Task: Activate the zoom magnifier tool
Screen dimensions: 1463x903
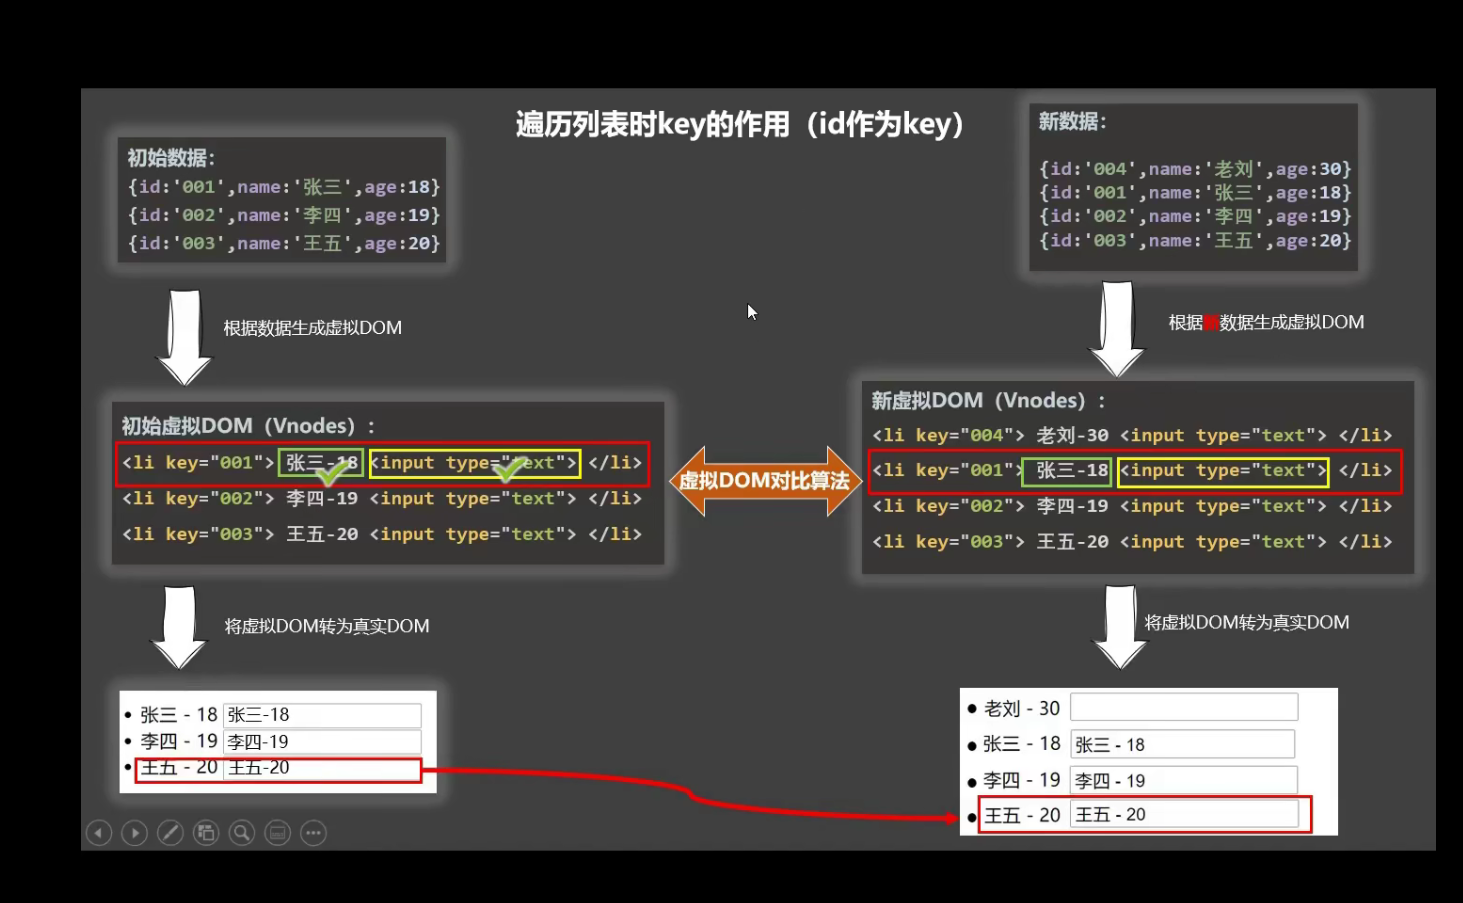Action: coord(242,833)
